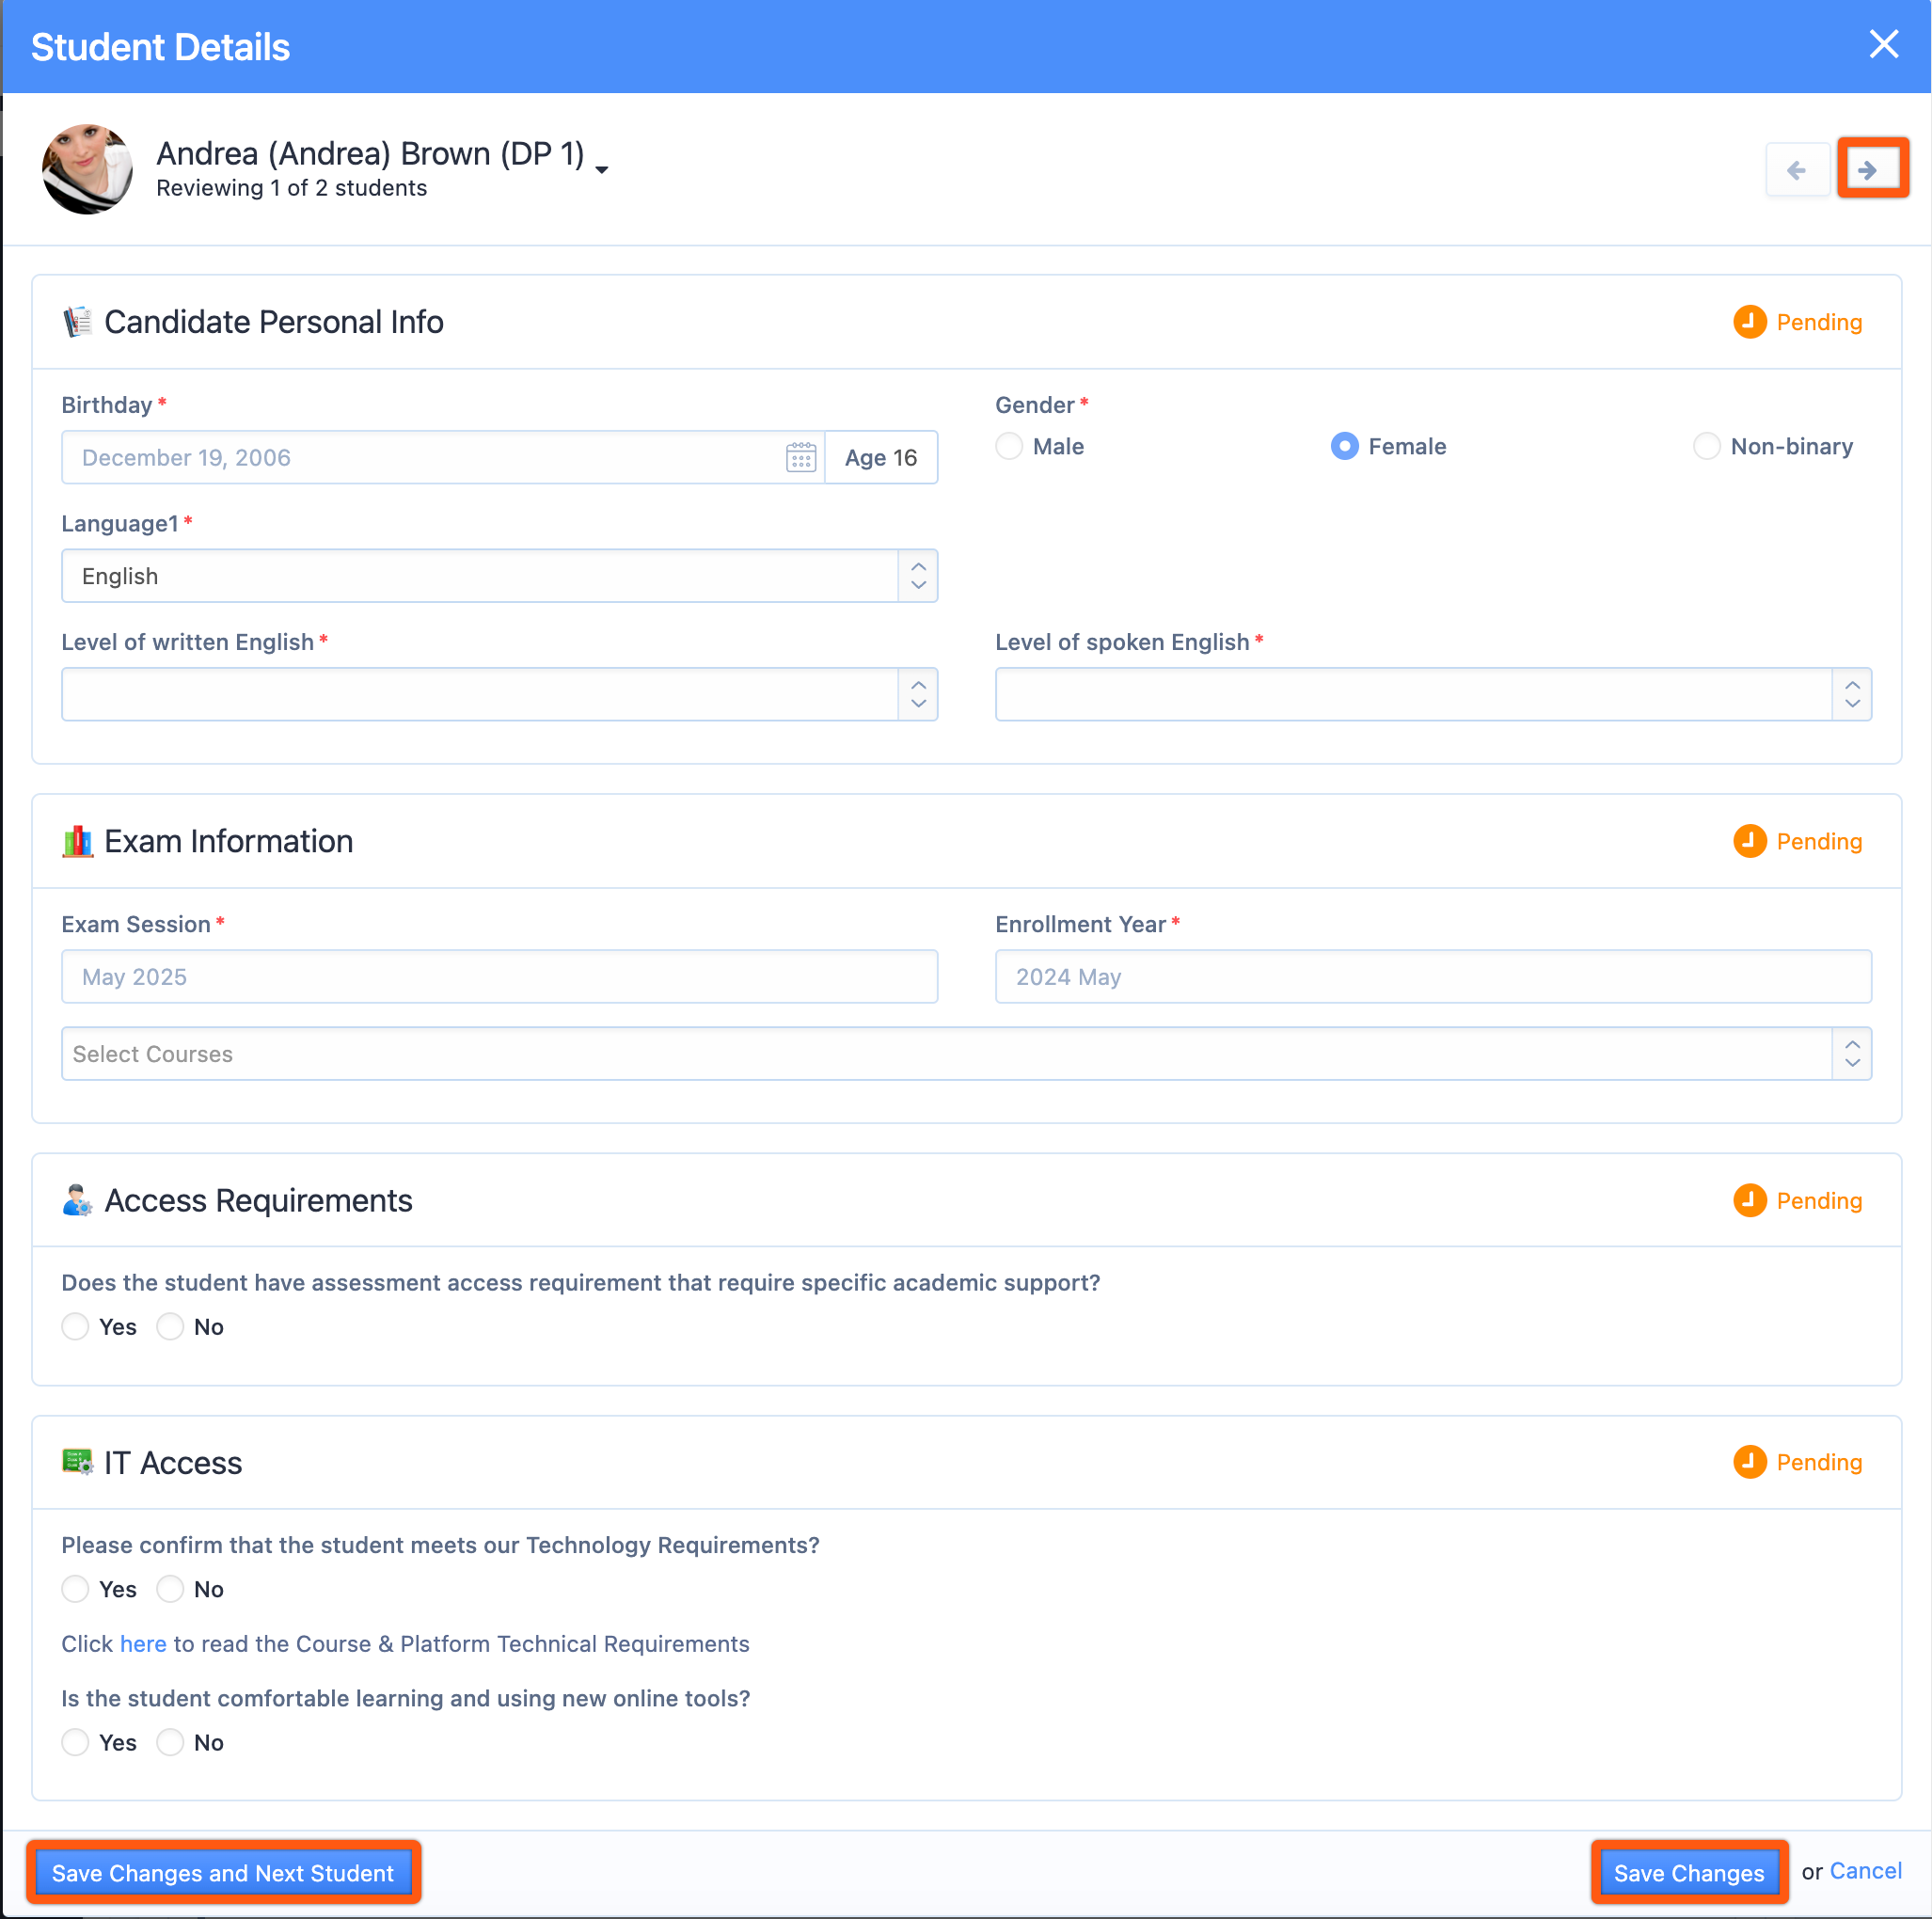Click Pending clock icon in Access Requirements

click(1749, 1200)
